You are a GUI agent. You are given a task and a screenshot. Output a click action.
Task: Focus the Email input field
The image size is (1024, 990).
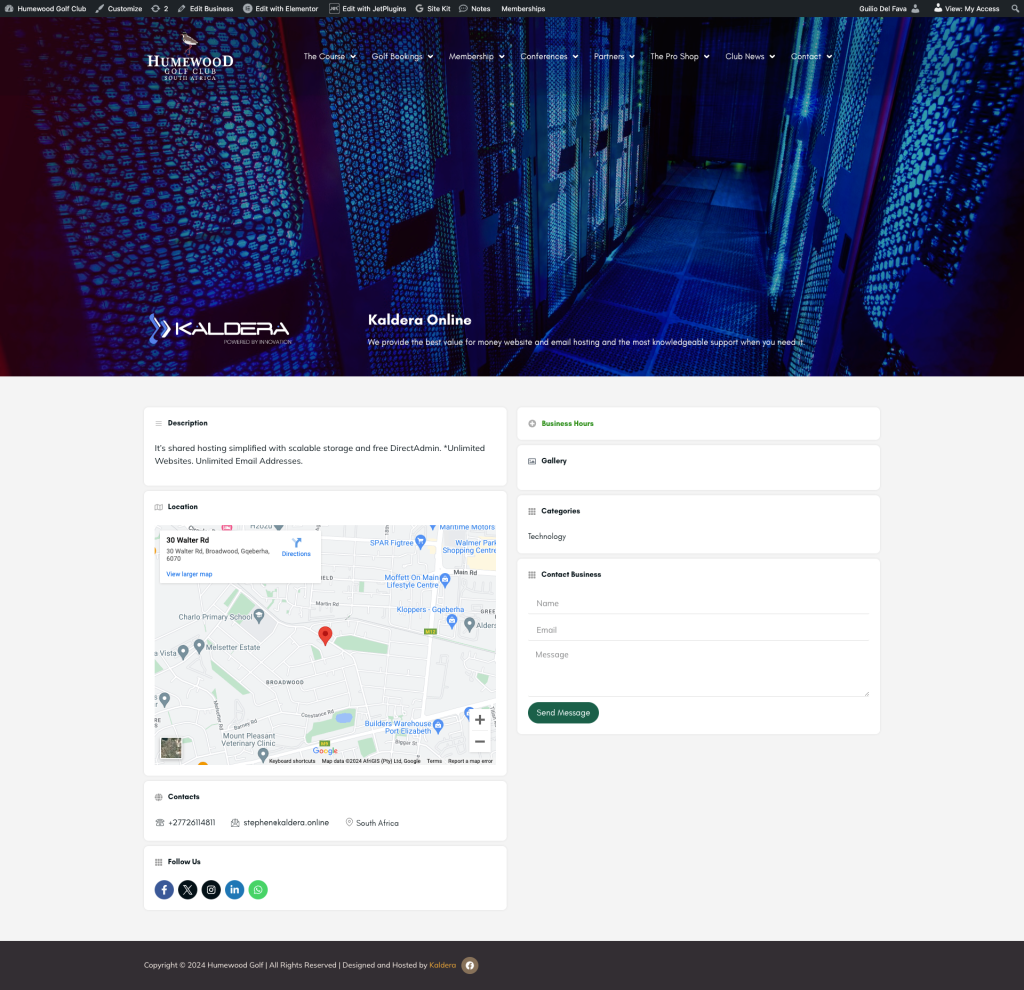[x=698, y=630]
